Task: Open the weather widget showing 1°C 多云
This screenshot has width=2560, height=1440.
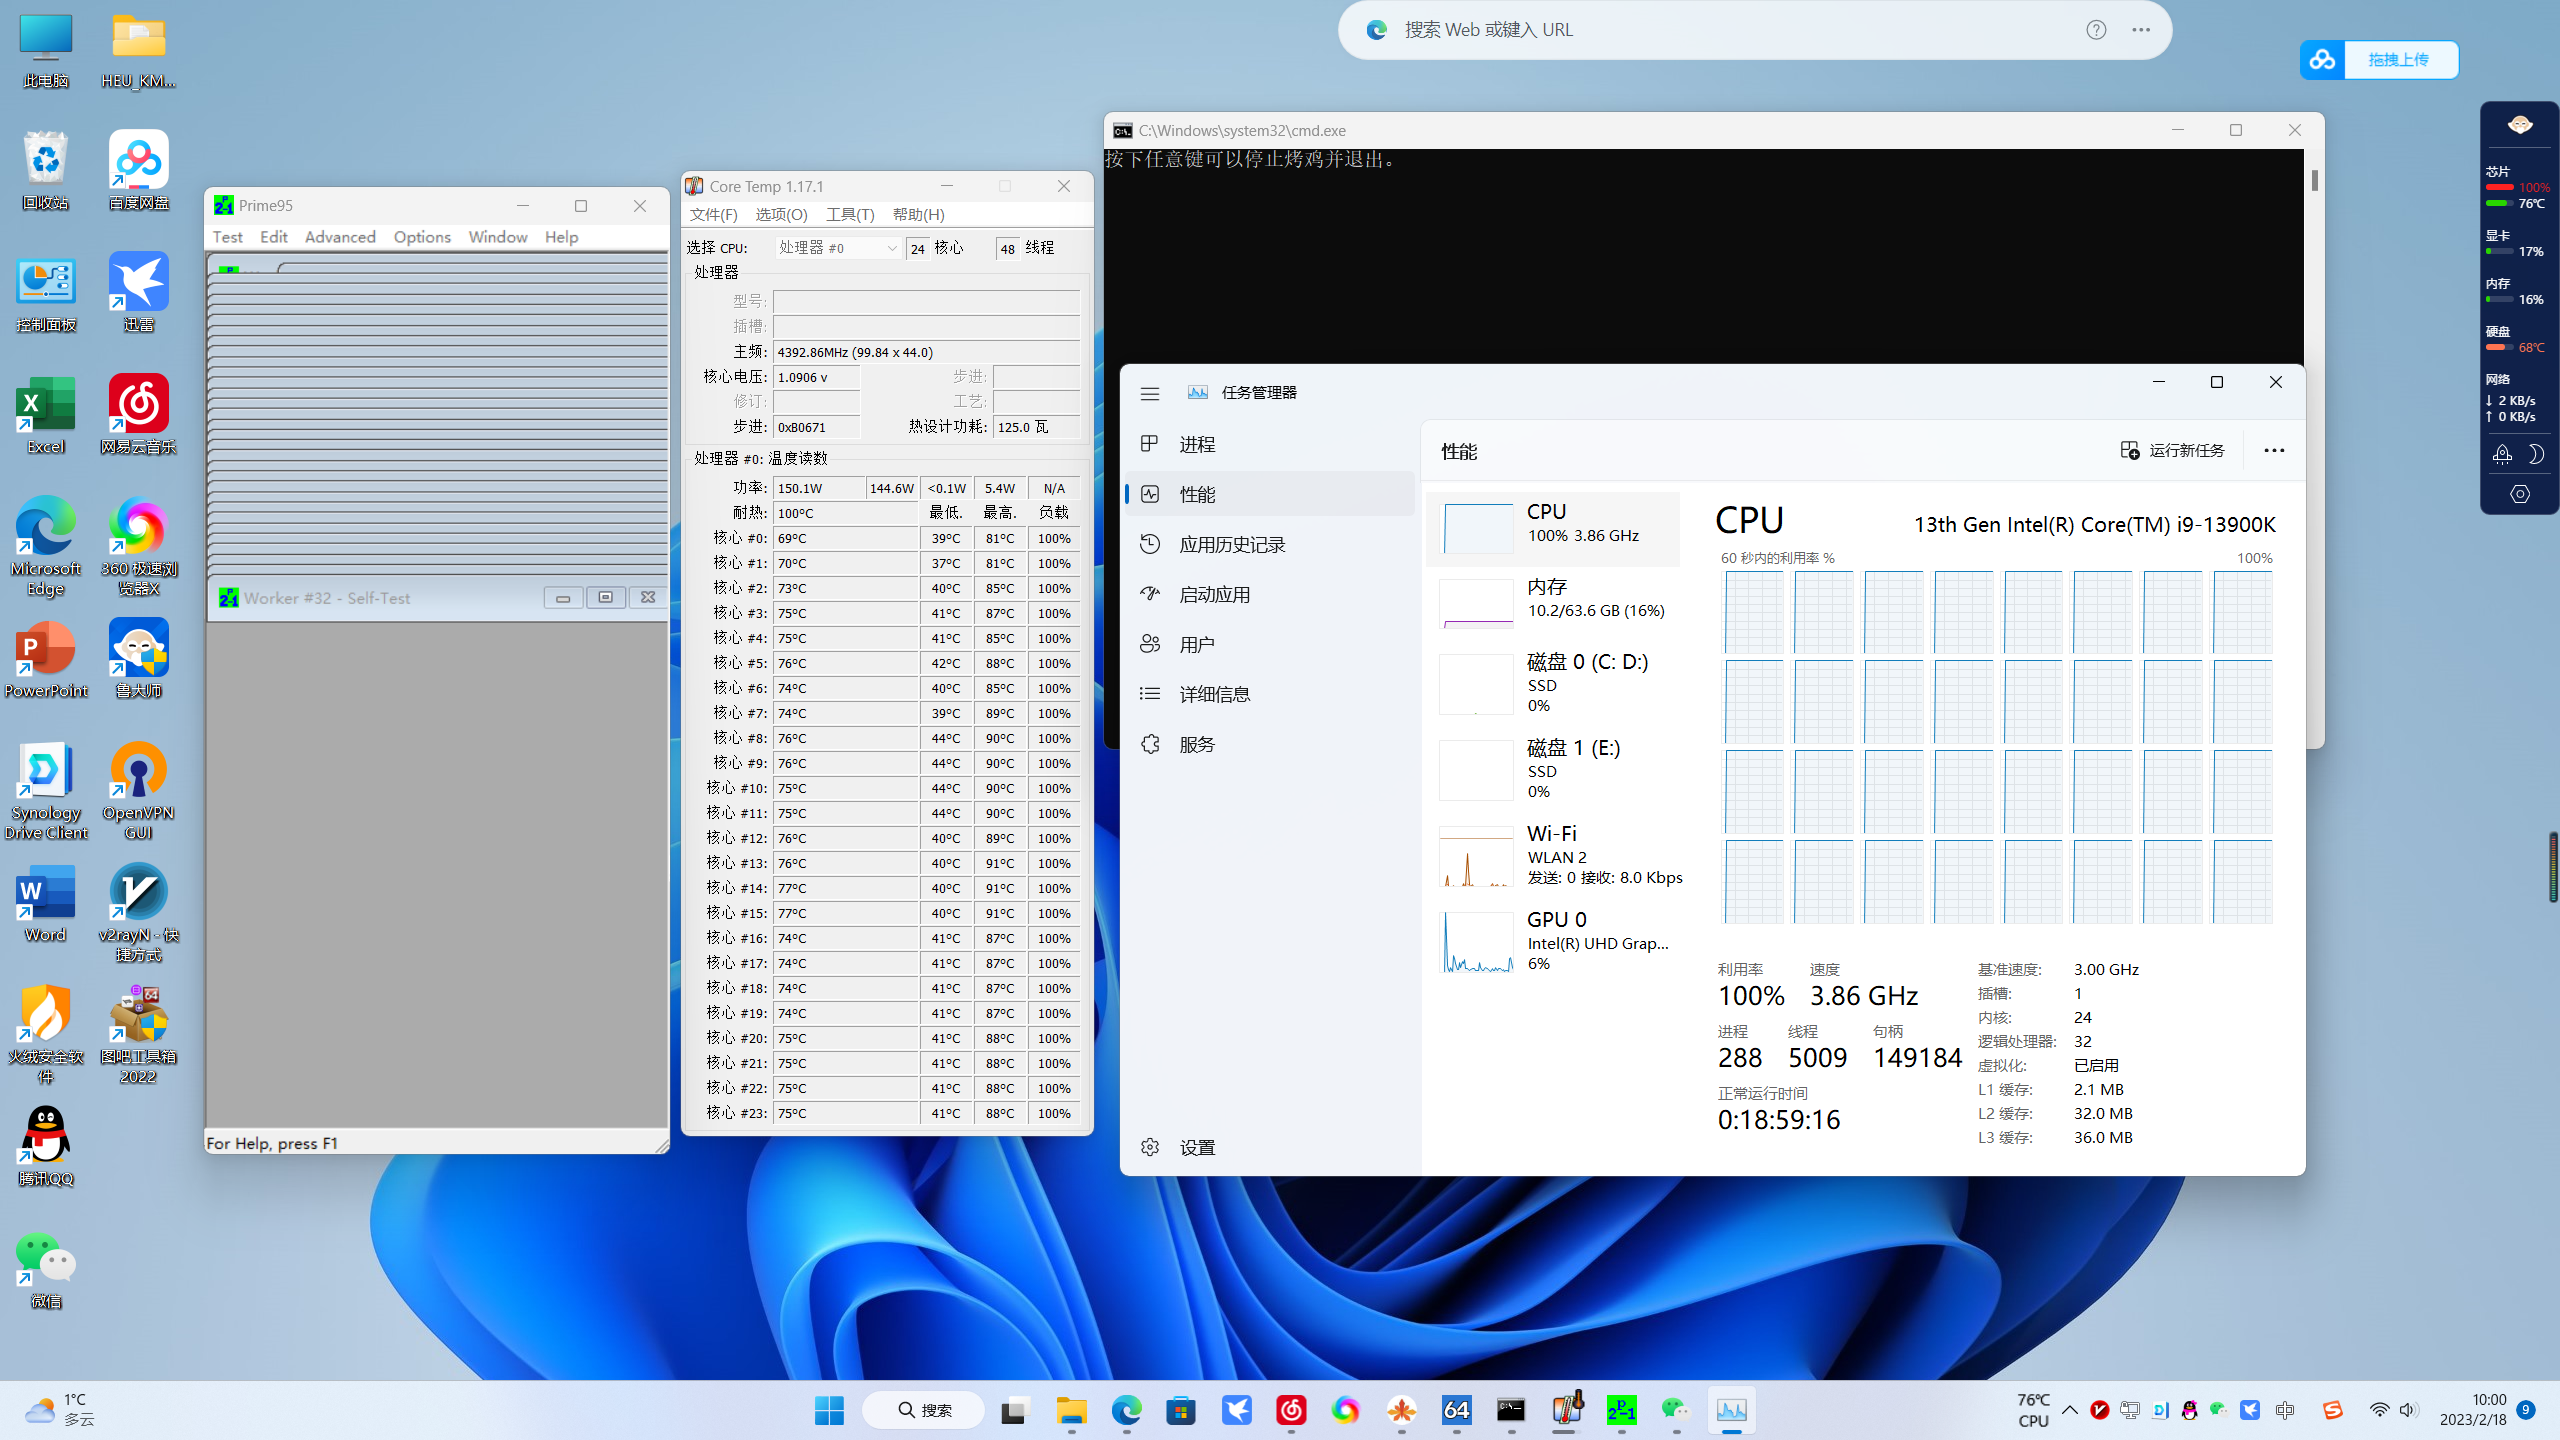Action: 60,1410
